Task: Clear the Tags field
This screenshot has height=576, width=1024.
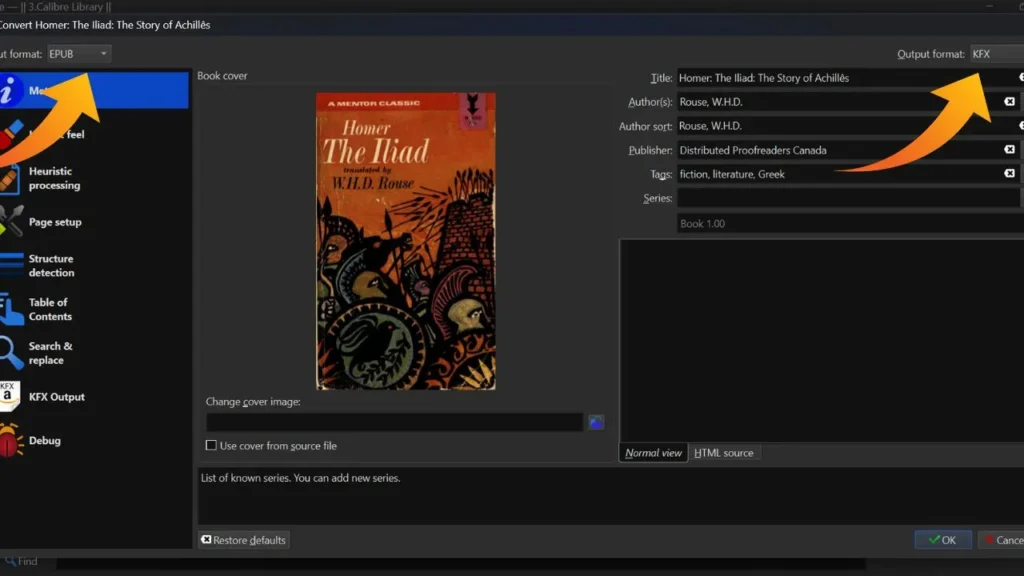Action: click(x=1010, y=174)
